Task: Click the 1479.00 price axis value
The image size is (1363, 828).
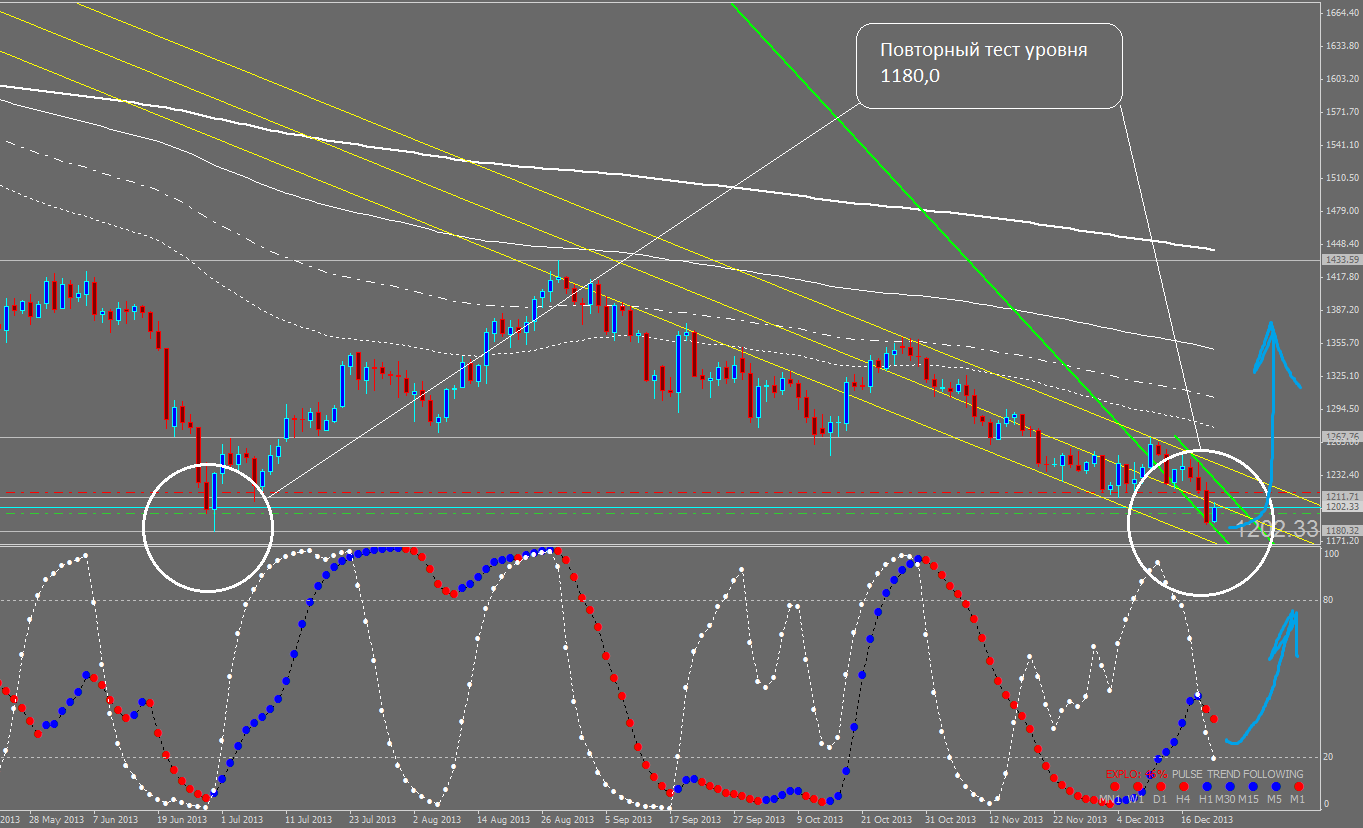Action: click(x=1342, y=210)
